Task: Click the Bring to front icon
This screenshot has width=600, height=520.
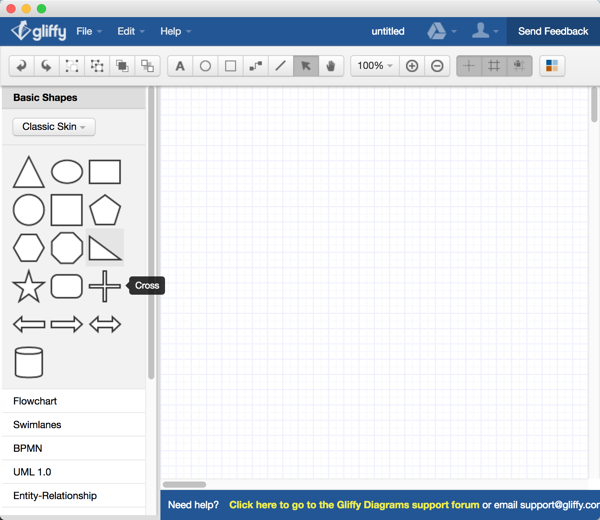Action: pos(122,66)
